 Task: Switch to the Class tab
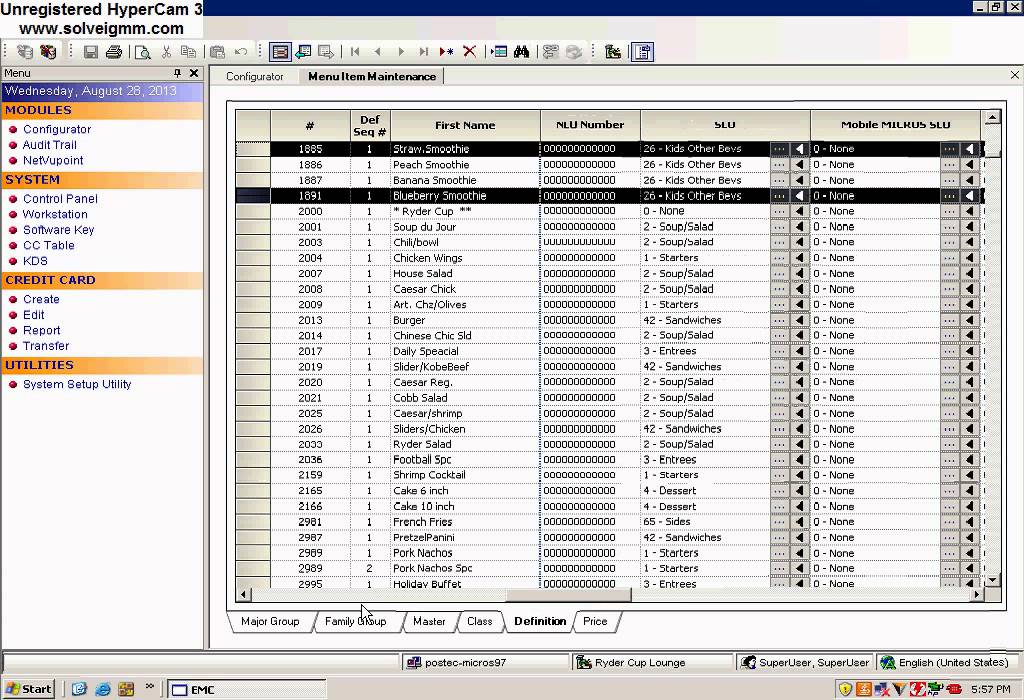coord(479,621)
